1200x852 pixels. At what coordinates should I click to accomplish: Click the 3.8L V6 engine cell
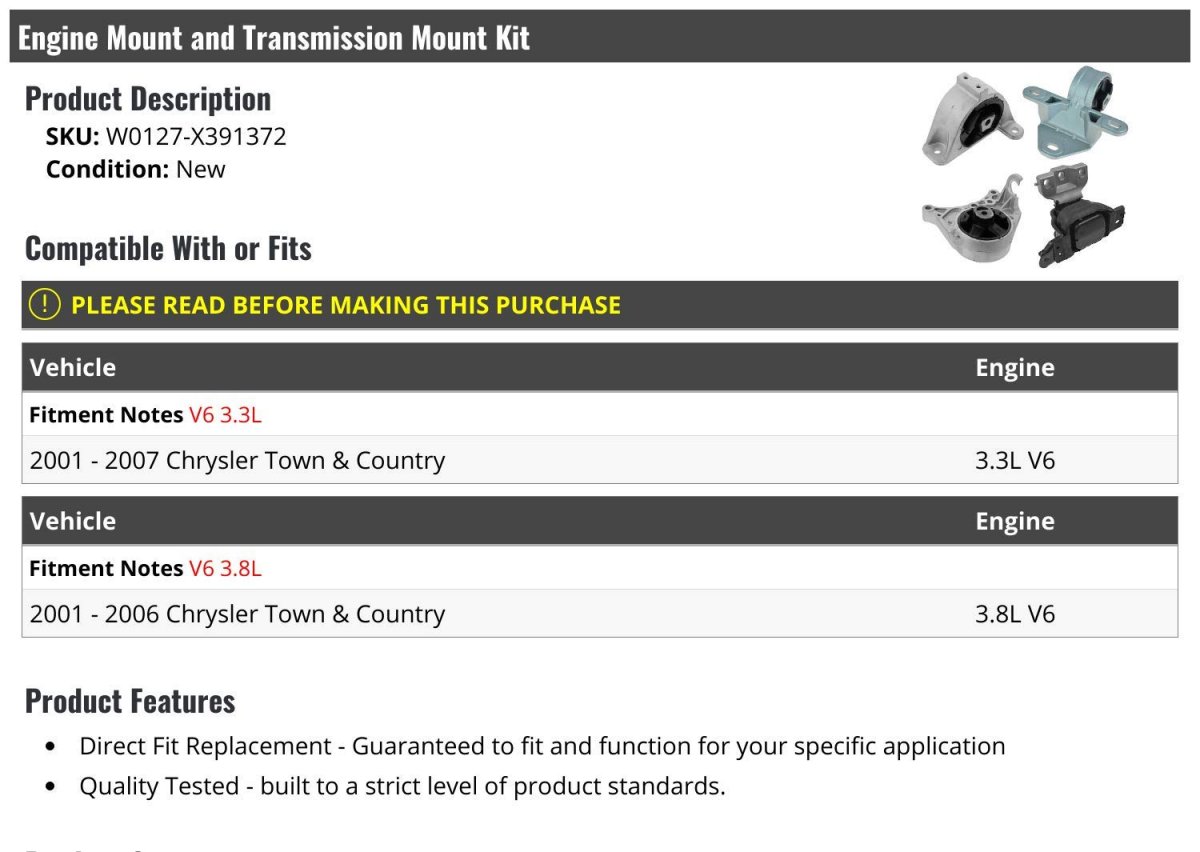1015,615
